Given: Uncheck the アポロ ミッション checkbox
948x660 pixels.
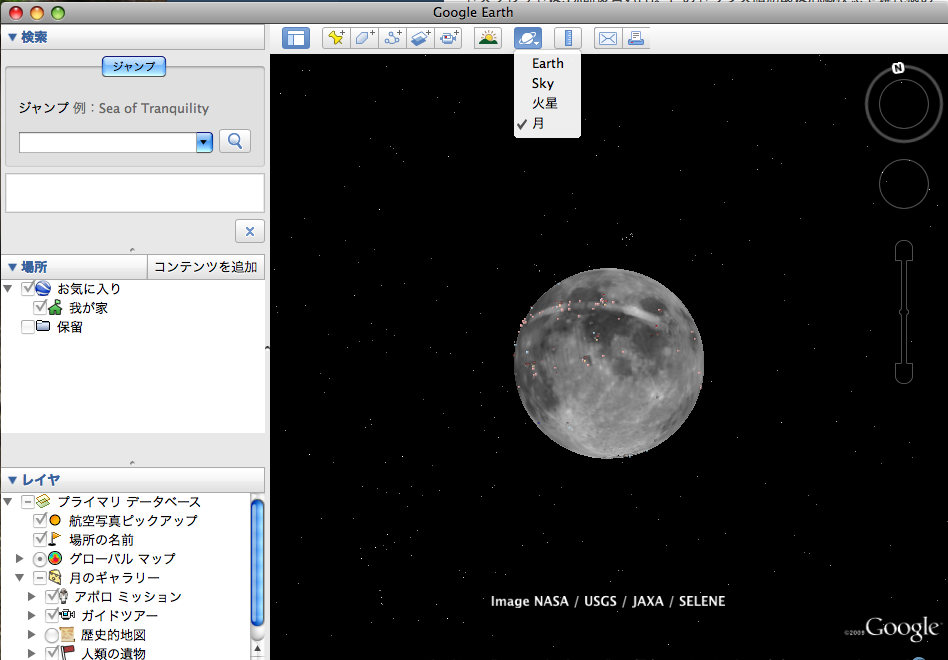Looking at the screenshot, I should (x=52, y=597).
